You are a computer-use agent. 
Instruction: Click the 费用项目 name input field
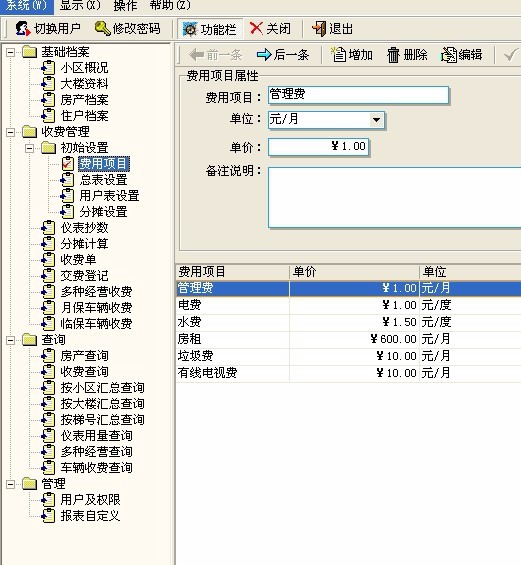[x=358, y=95]
